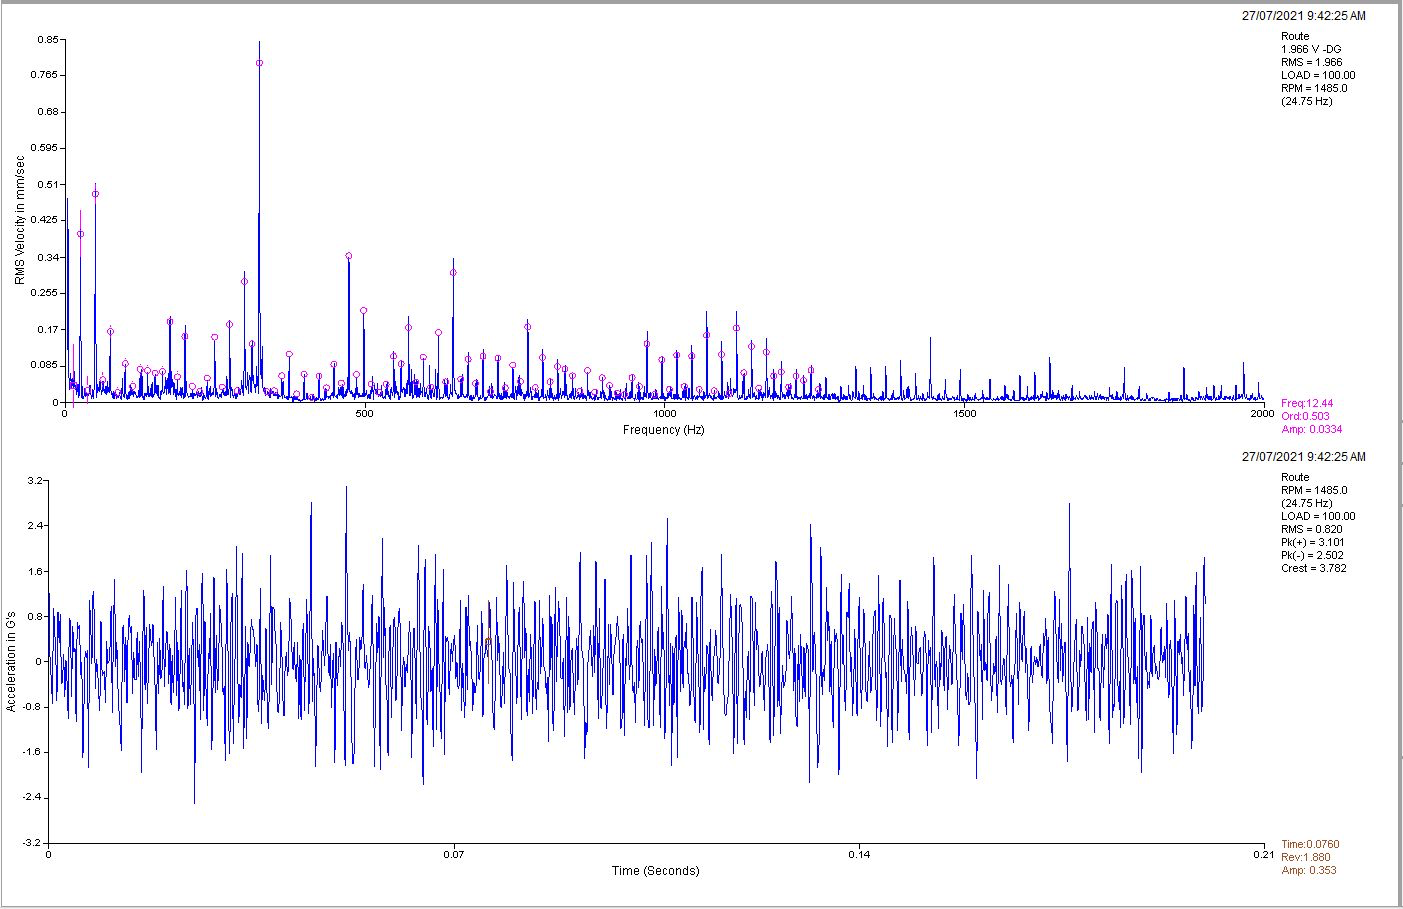
Task: Select the Amp: 0.353 waveform readout
Action: coord(1308,870)
